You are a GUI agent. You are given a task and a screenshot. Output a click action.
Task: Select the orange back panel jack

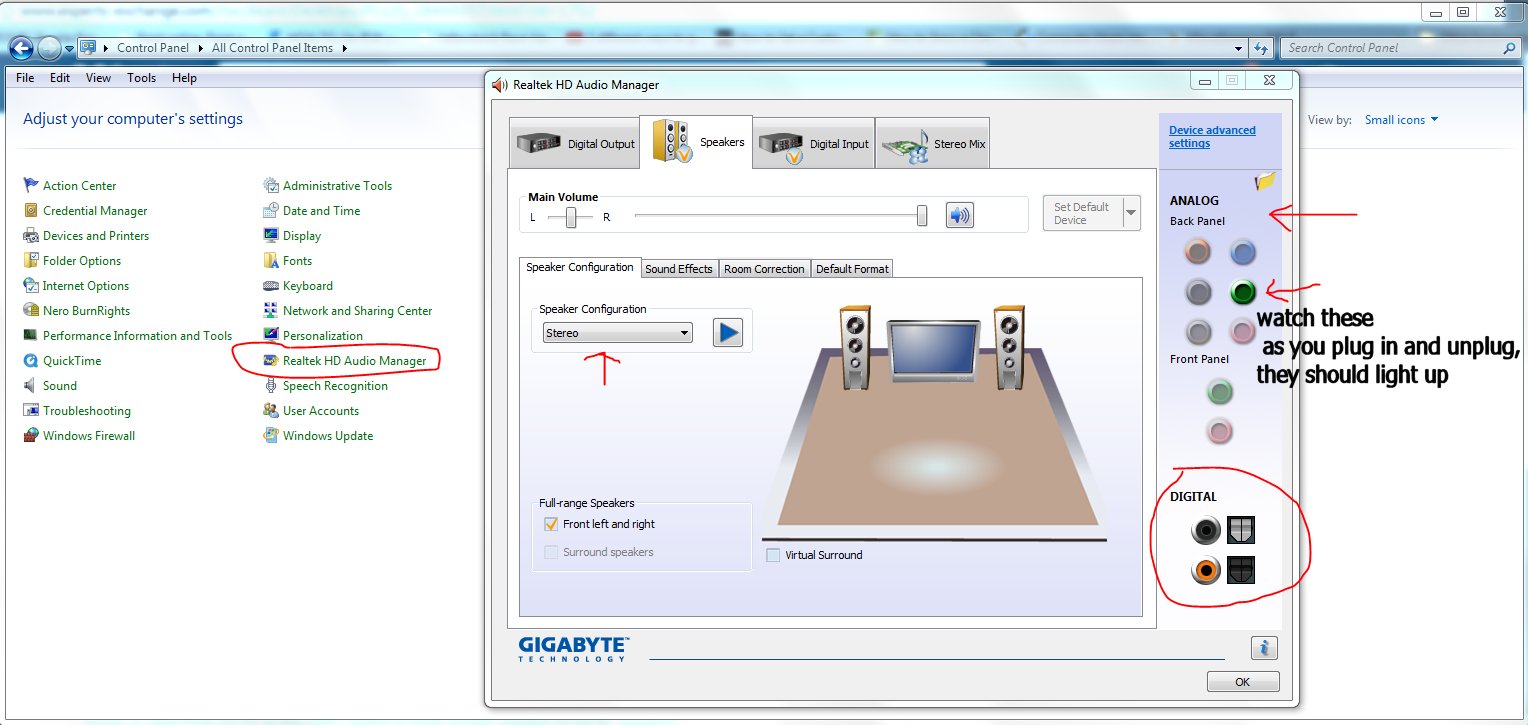(x=1198, y=252)
